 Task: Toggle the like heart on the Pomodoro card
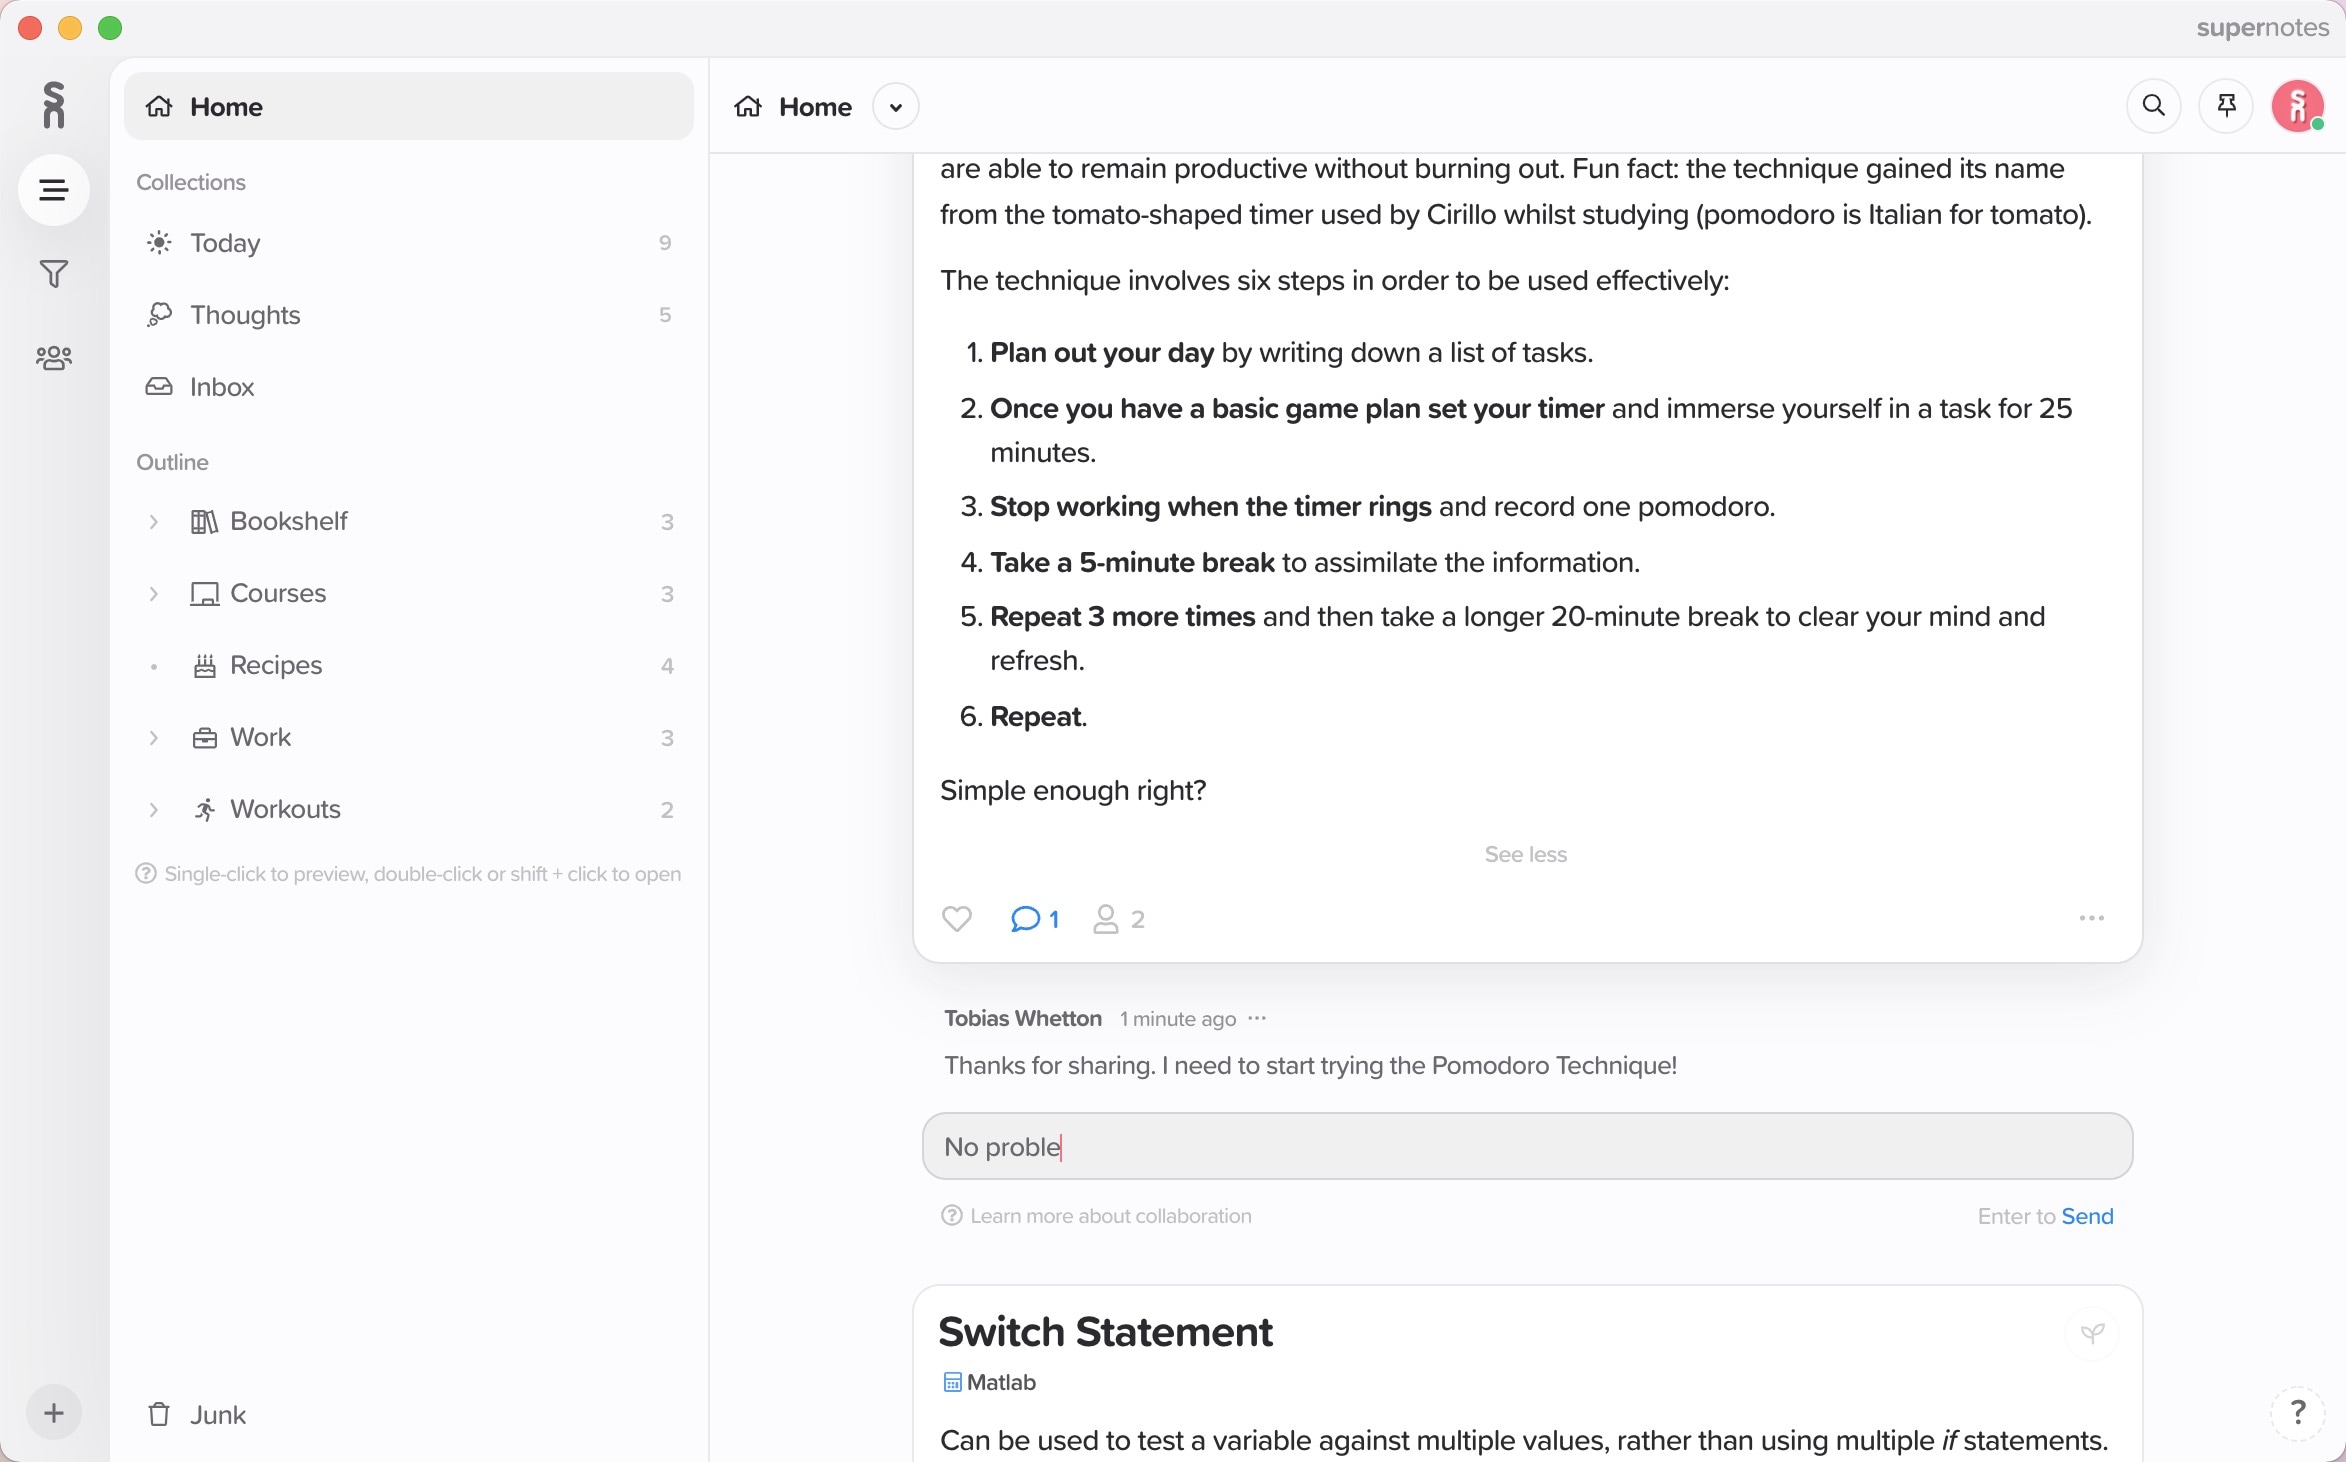[x=957, y=918]
